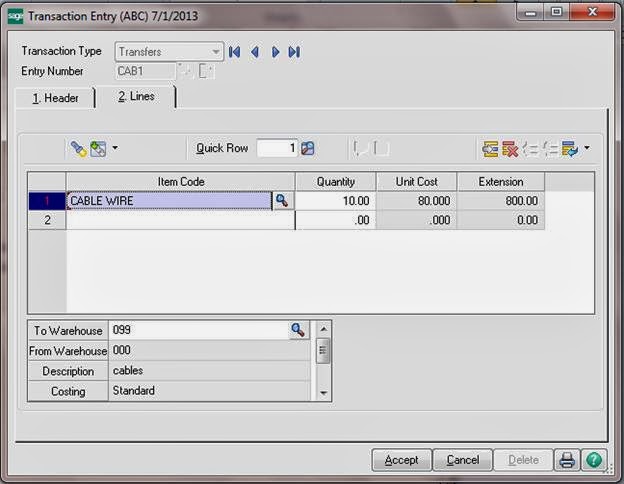Click the scroll down arrow in detail panel

pos(324,393)
